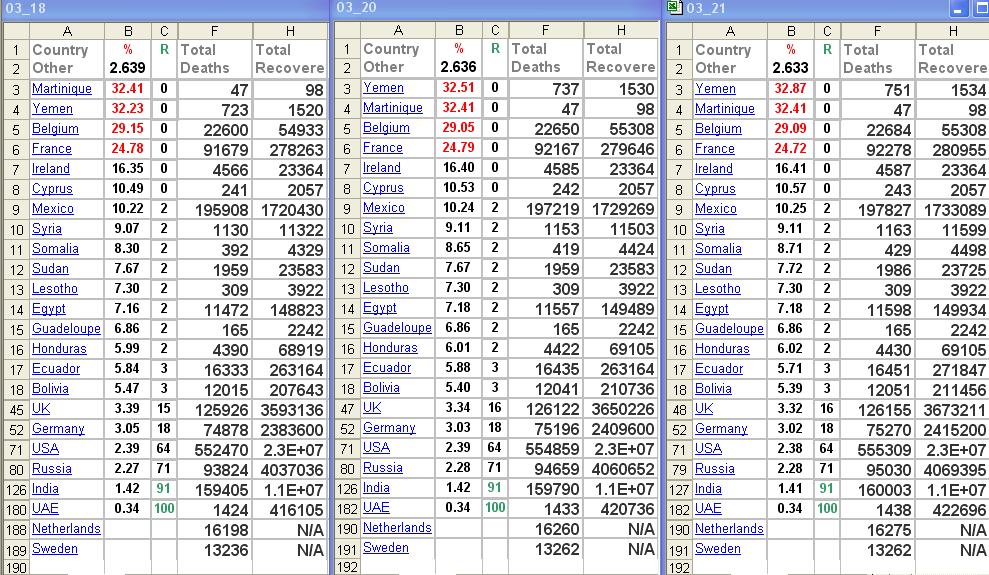The image size is (989, 575).
Task: Select row 47 header in window 03_20
Action: pos(347,408)
